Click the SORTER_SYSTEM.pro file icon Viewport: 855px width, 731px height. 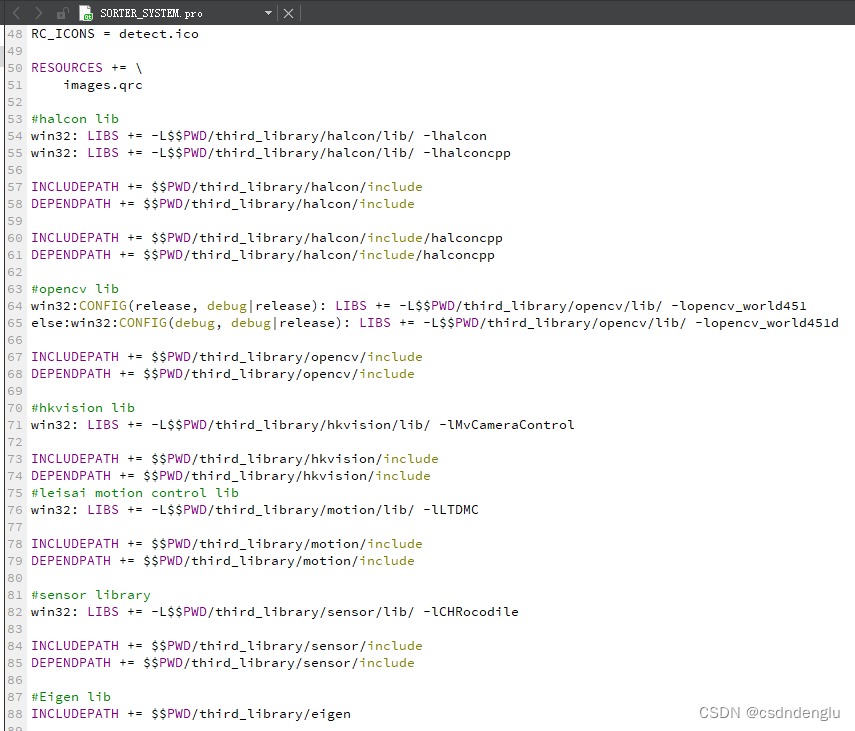pyautogui.click(x=86, y=13)
